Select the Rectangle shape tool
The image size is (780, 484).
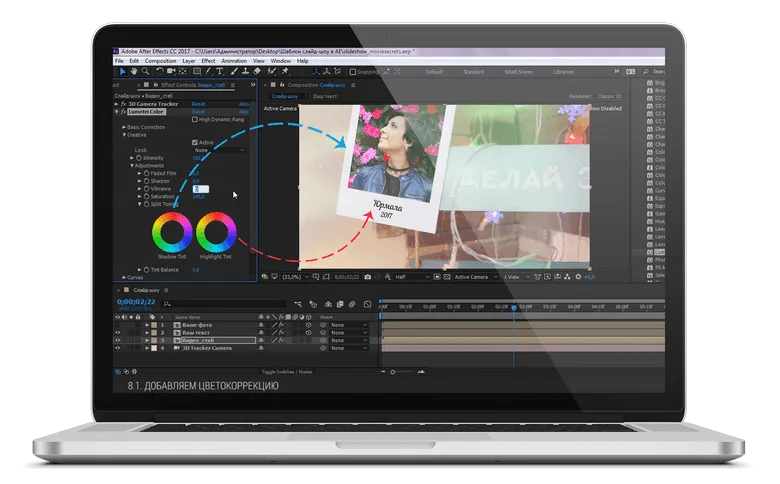click(x=198, y=72)
